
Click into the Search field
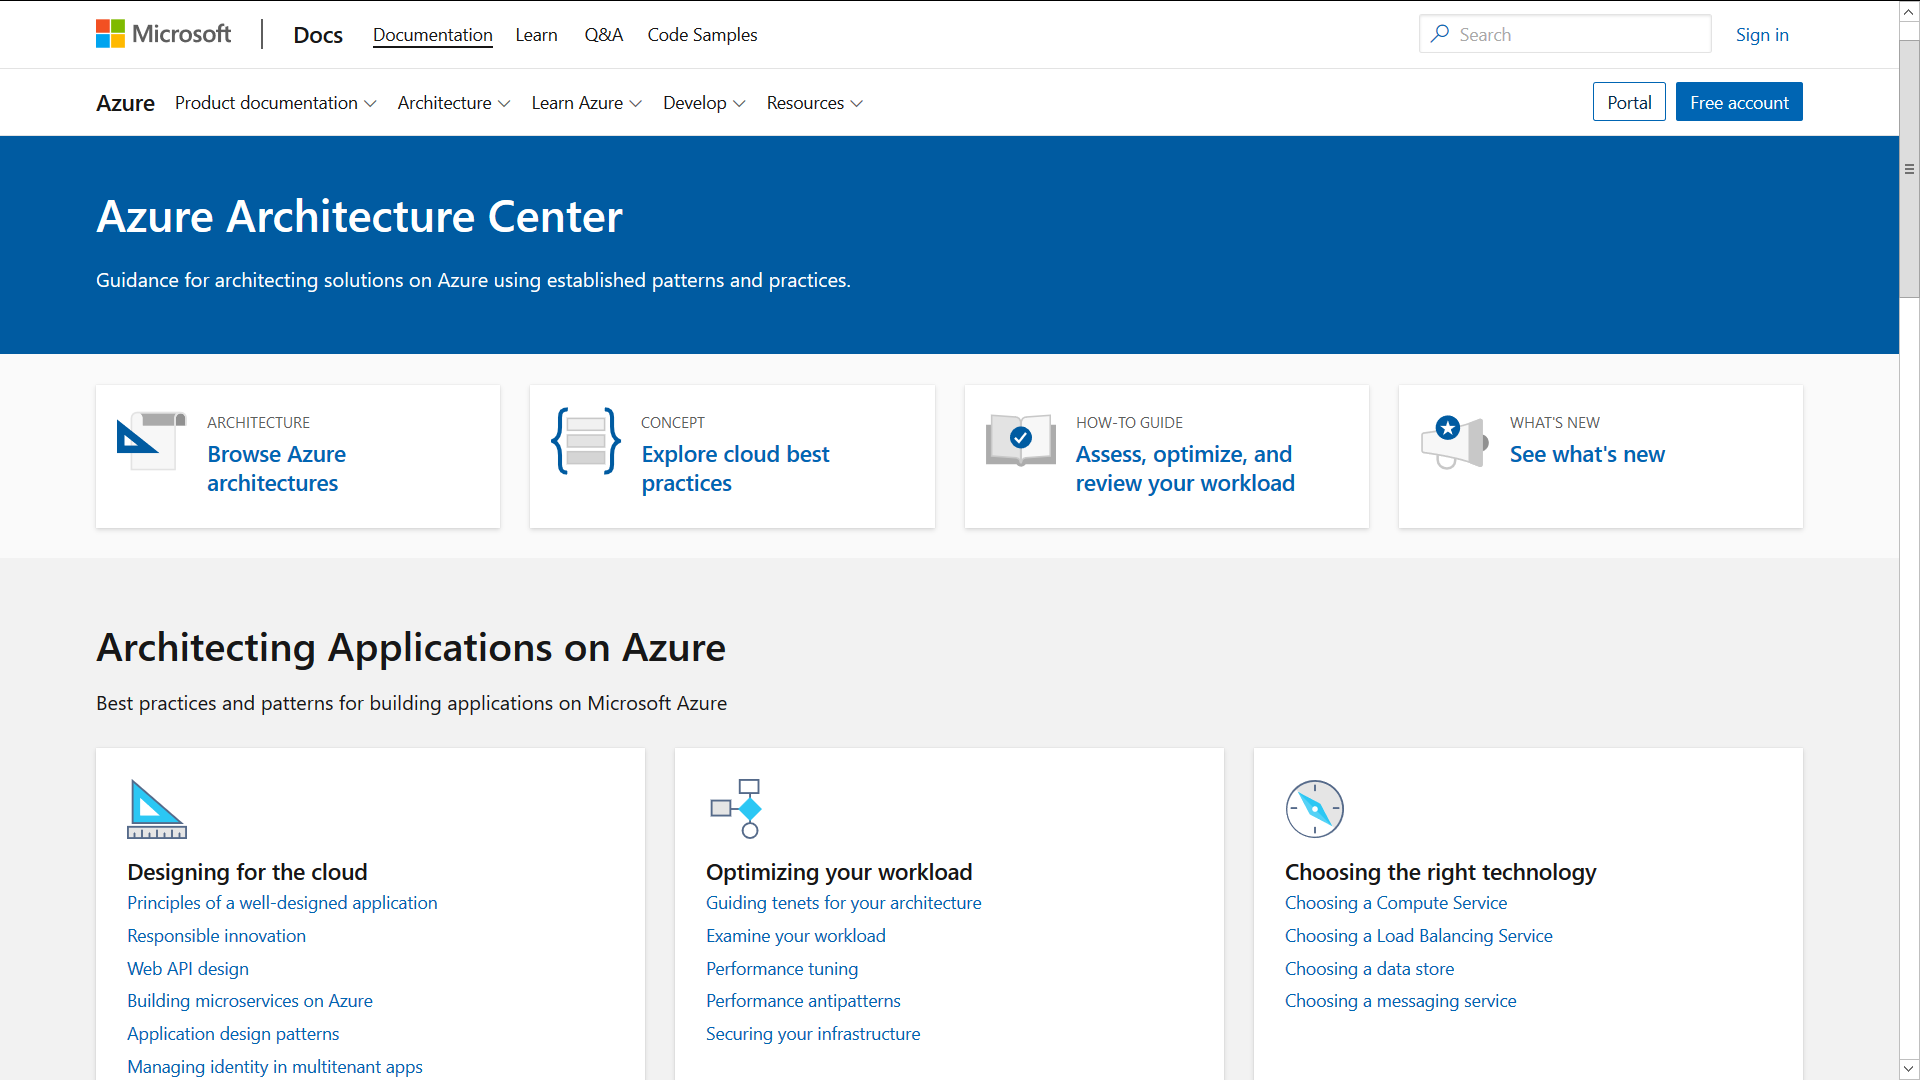click(1565, 34)
